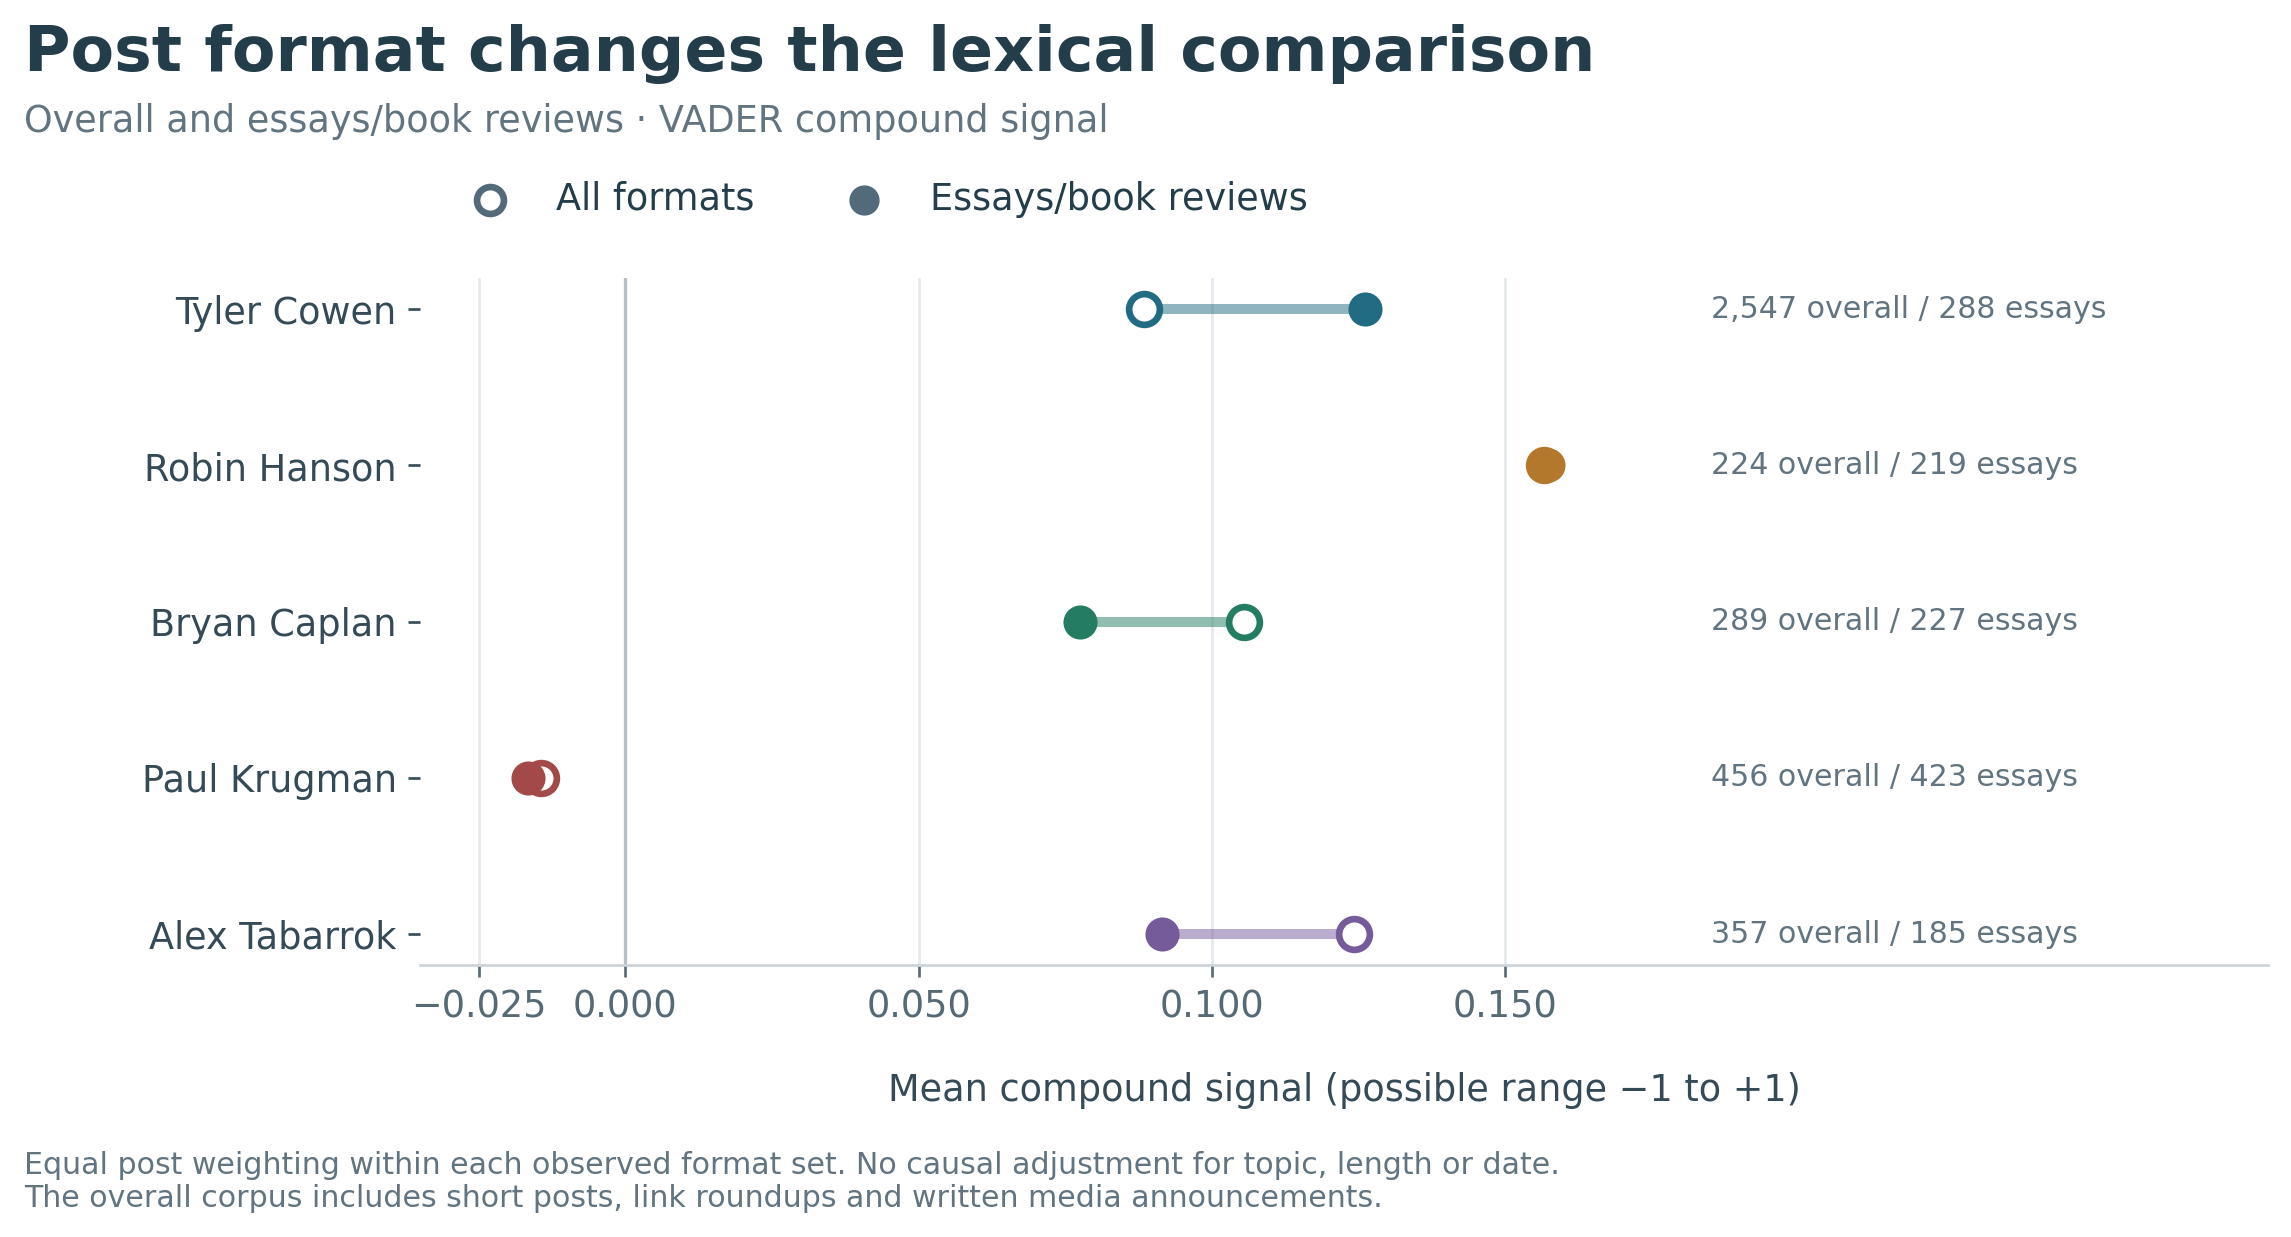Click the 357 overall / 185 essays annotation
The width and height of the screenshot is (2291, 1237).
click(1894, 933)
